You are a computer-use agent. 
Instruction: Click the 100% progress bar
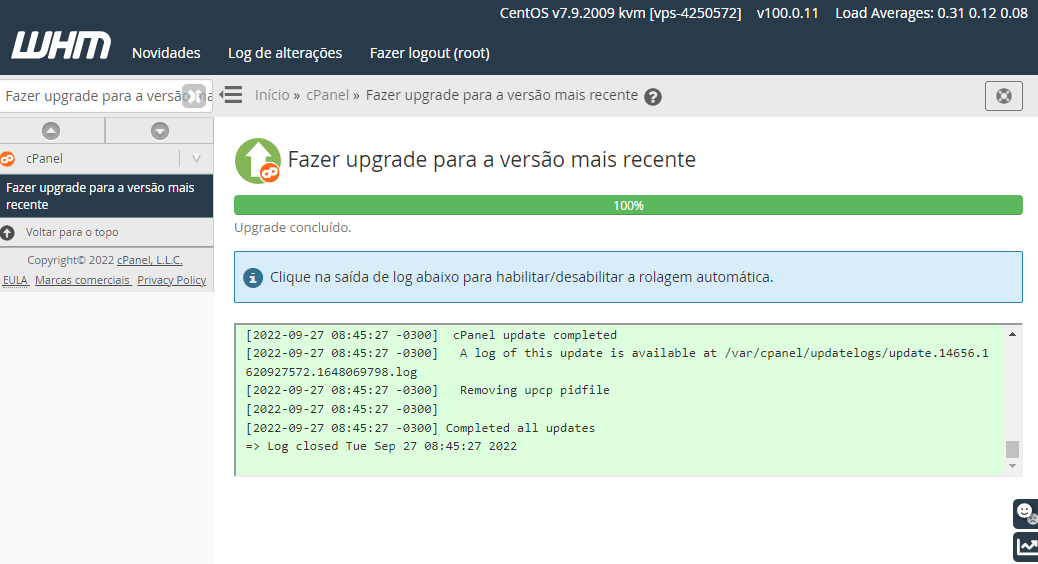pyautogui.click(x=628, y=205)
